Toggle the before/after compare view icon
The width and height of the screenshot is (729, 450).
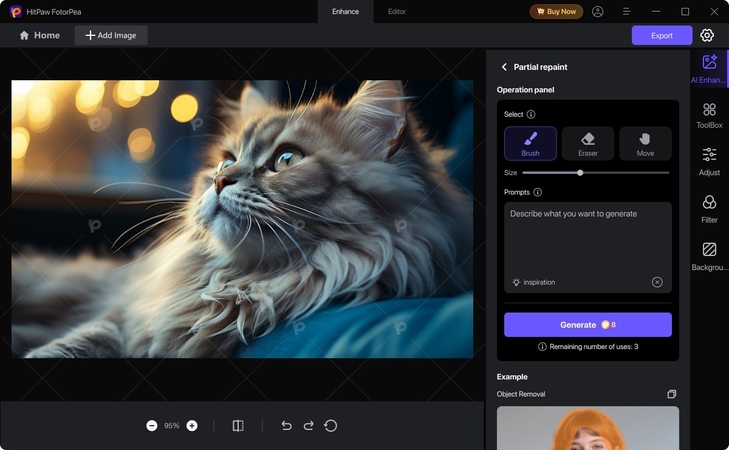point(238,426)
